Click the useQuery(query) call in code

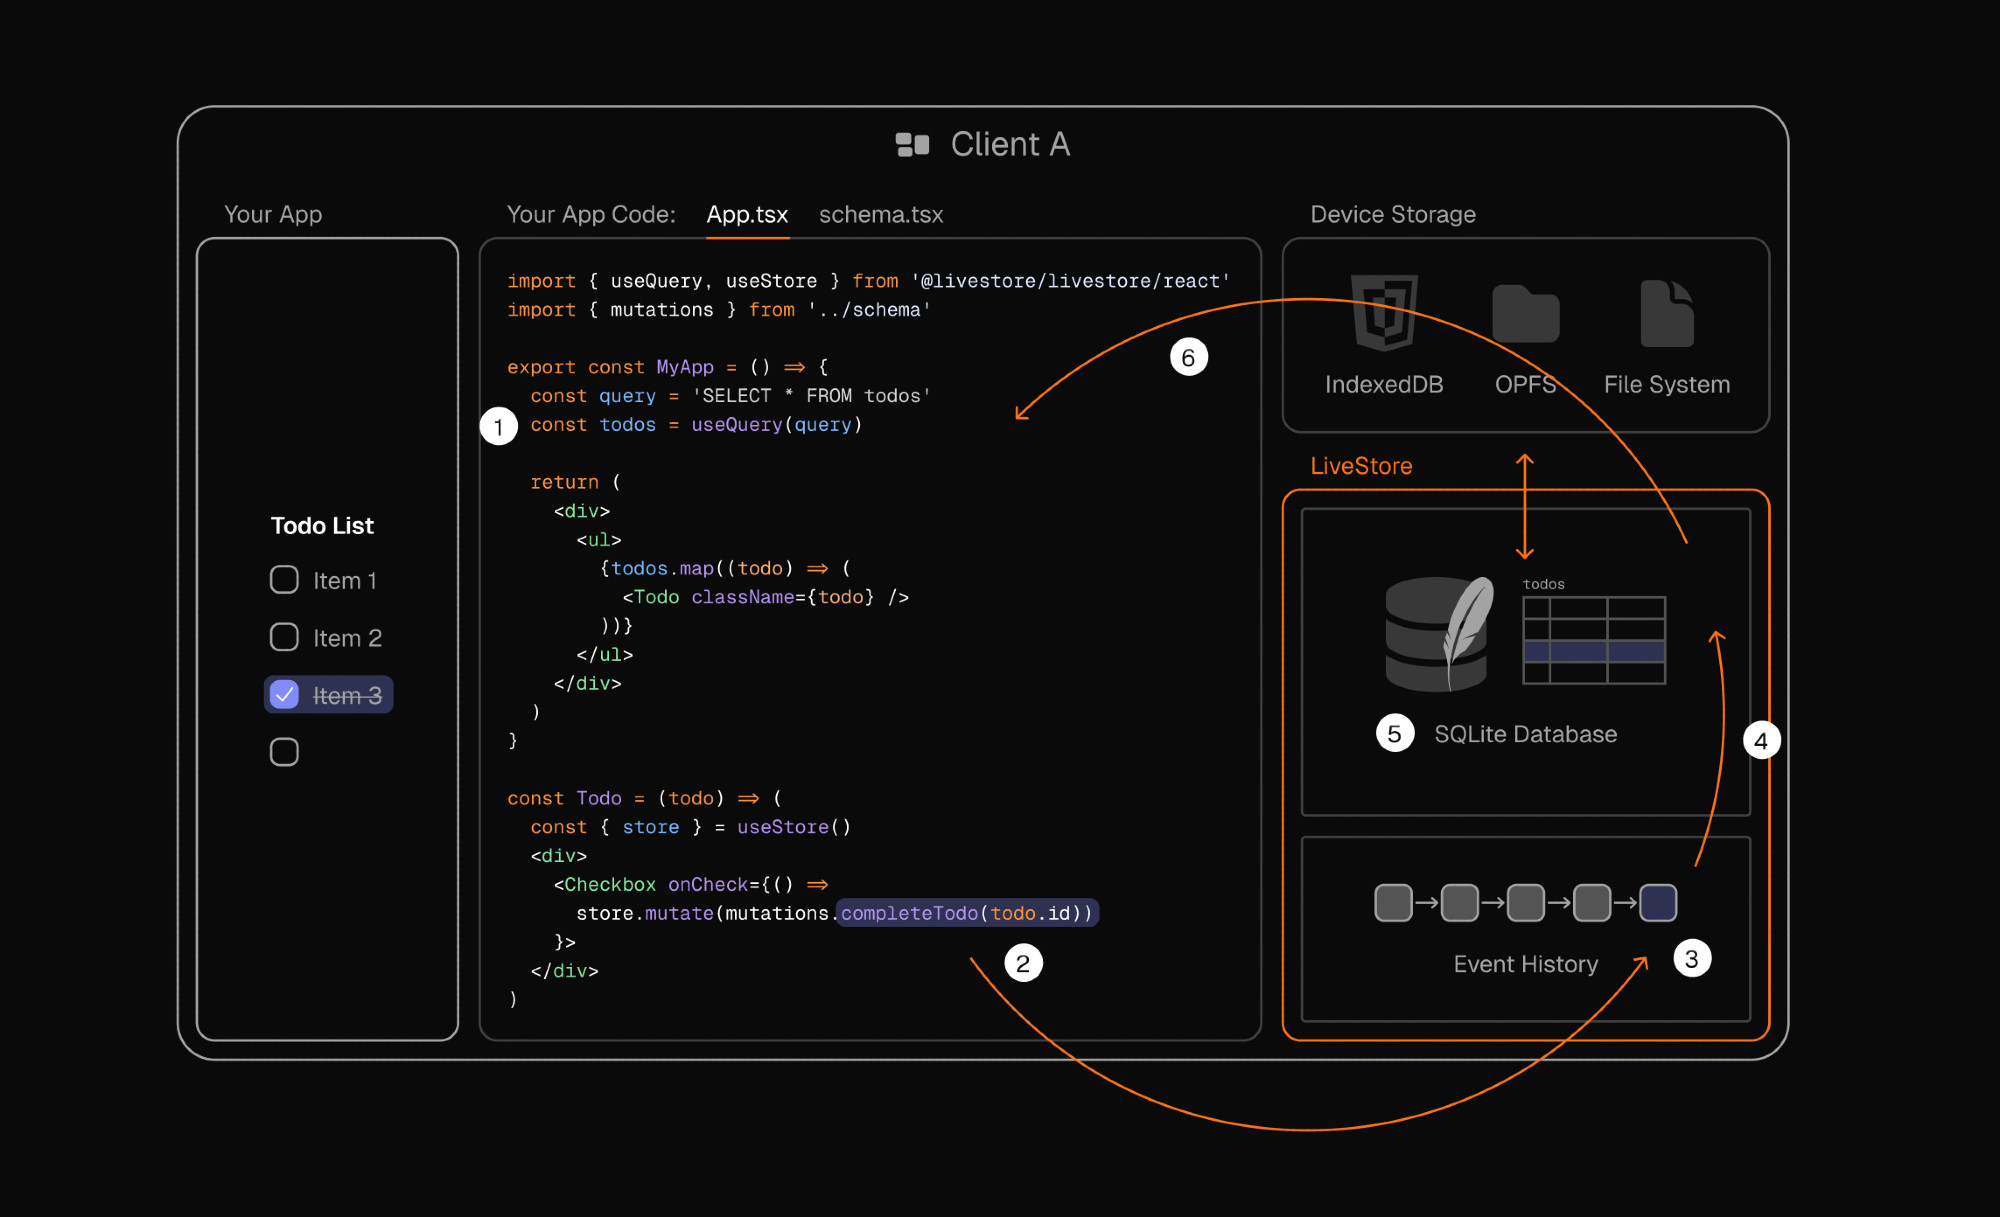(x=777, y=425)
